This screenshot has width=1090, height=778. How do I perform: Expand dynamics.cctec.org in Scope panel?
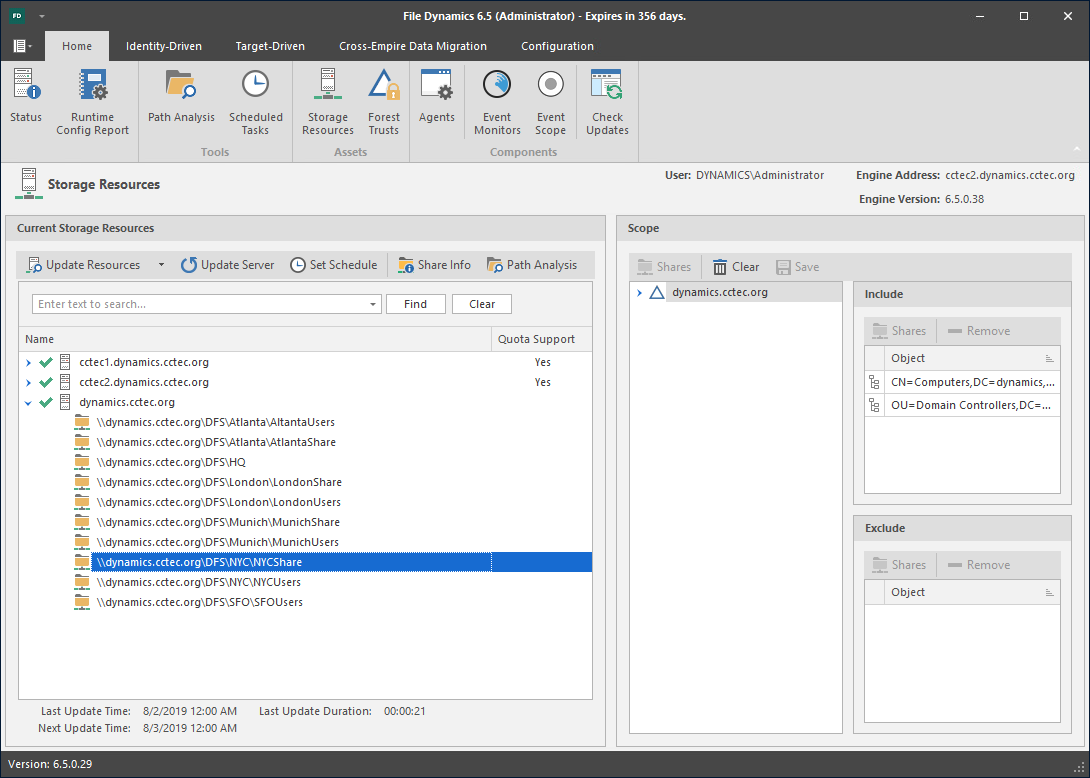(x=639, y=292)
